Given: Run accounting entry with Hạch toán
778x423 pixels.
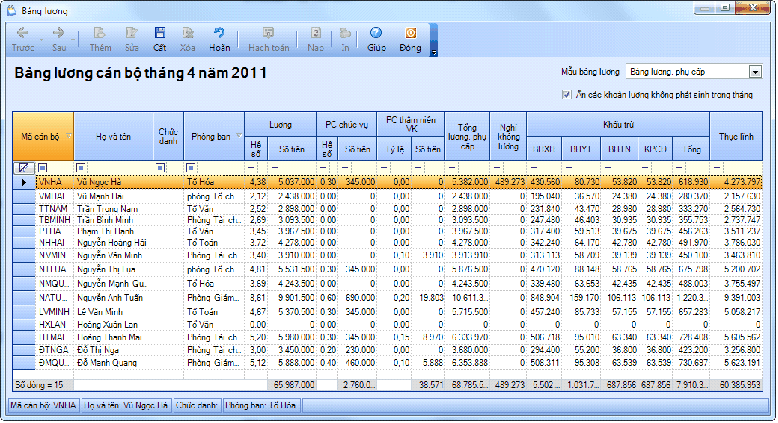Looking at the screenshot, I should coord(268,40).
